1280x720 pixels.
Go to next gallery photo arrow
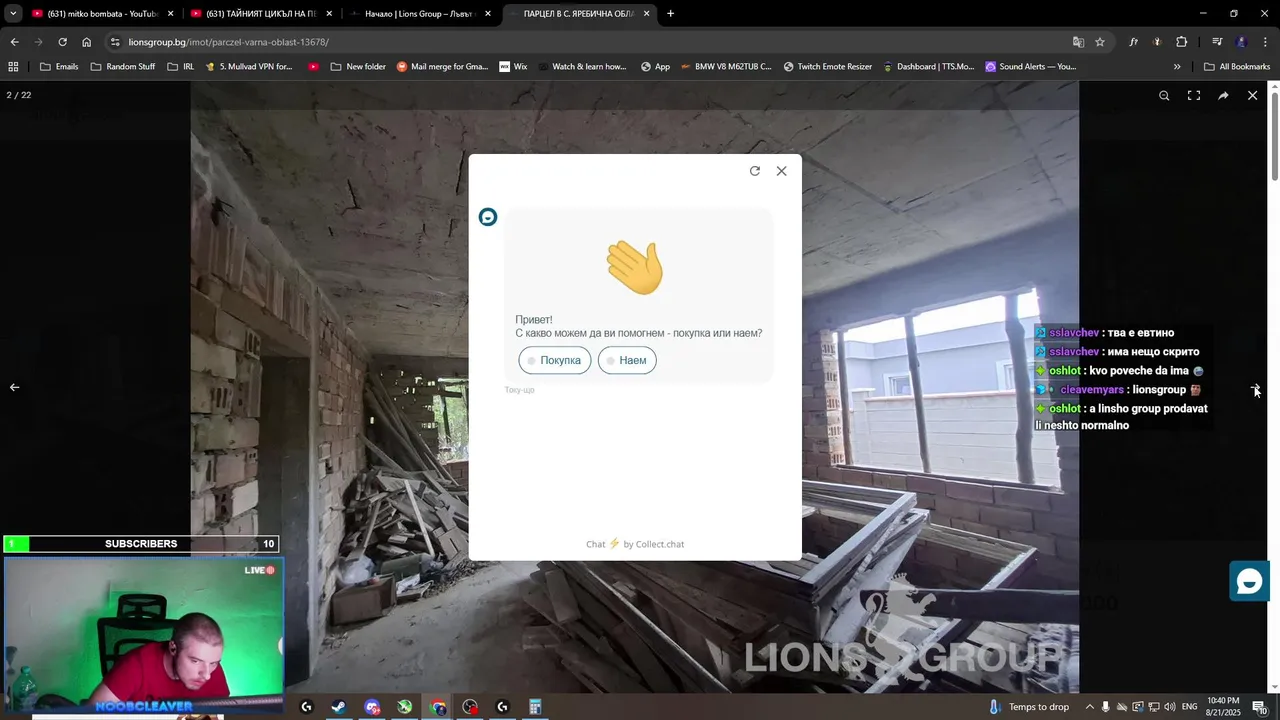pyautogui.click(x=1256, y=388)
